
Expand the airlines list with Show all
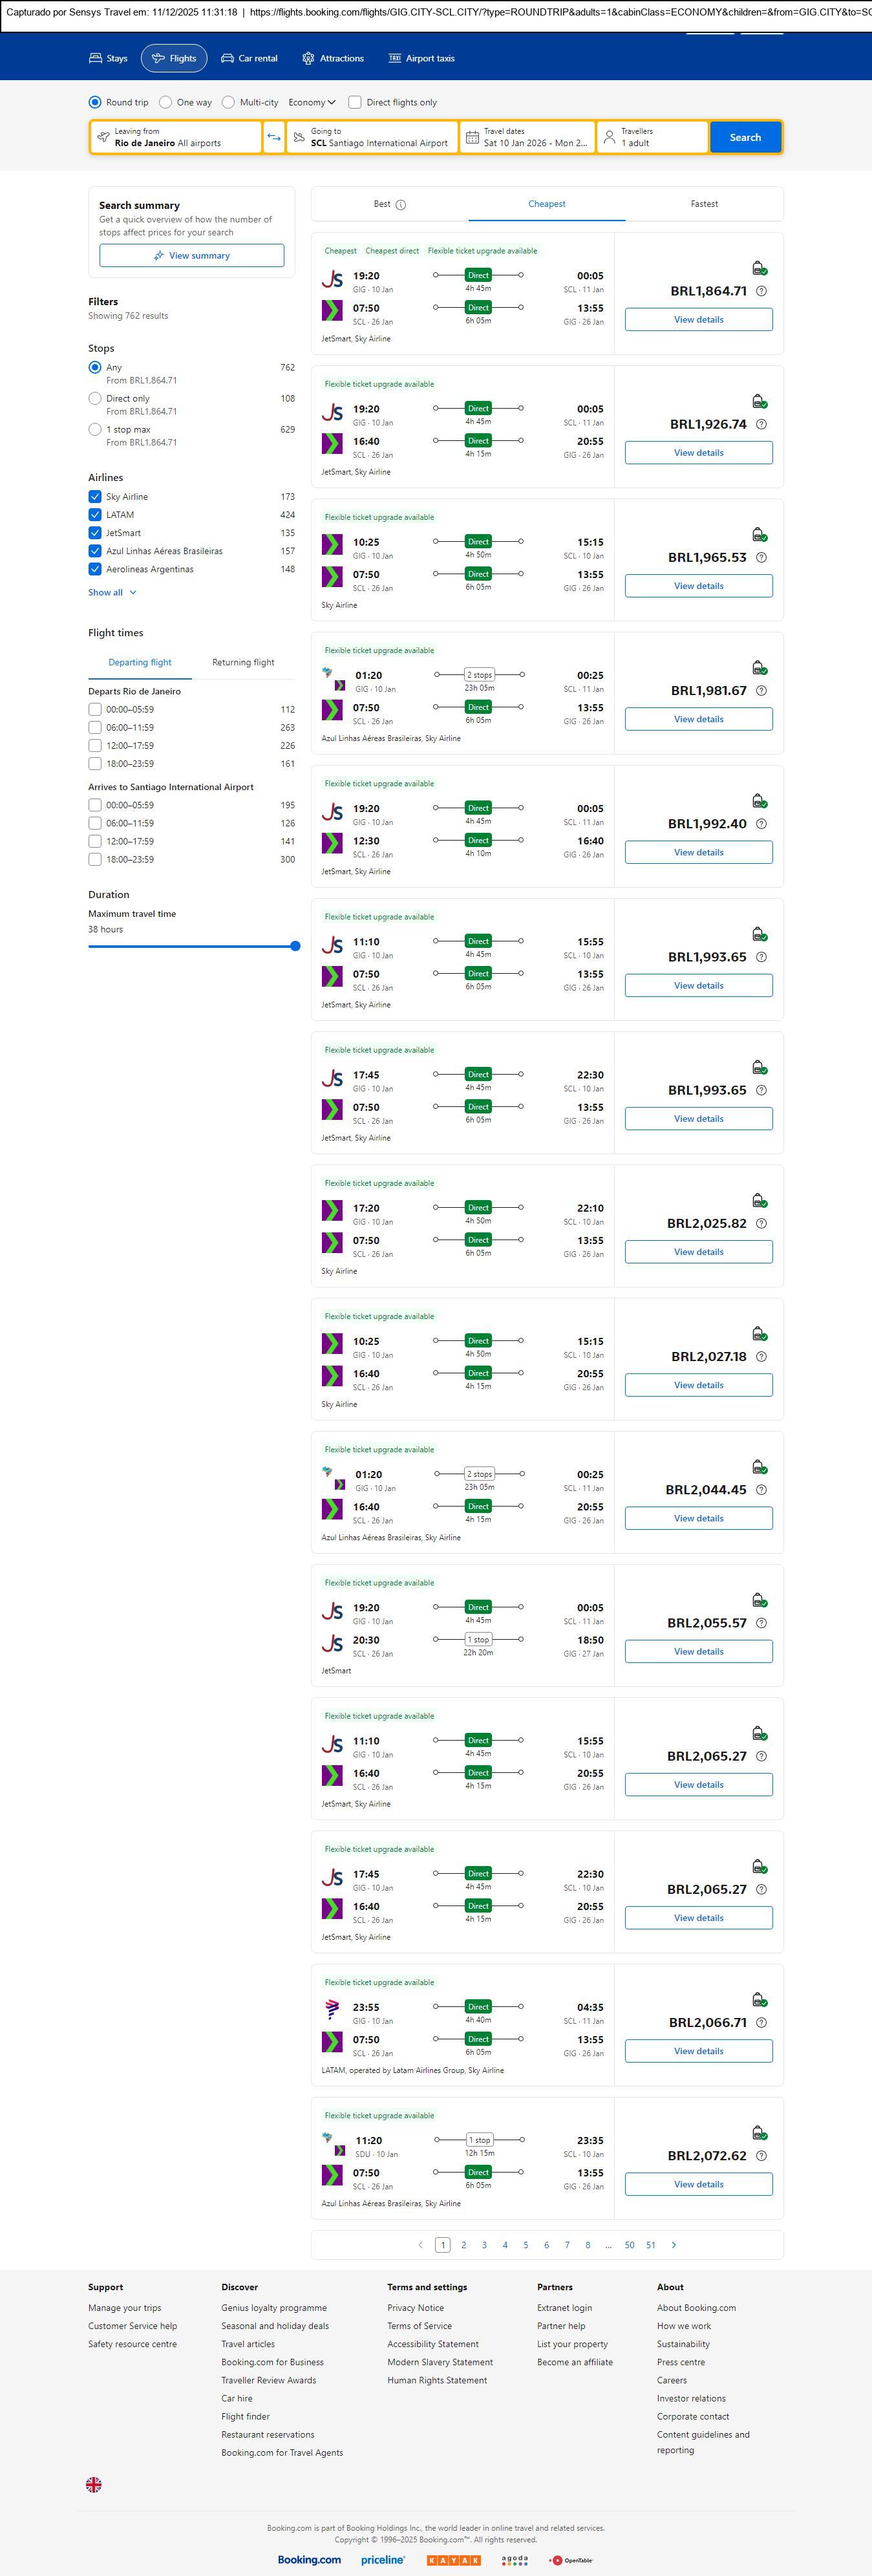112,593
